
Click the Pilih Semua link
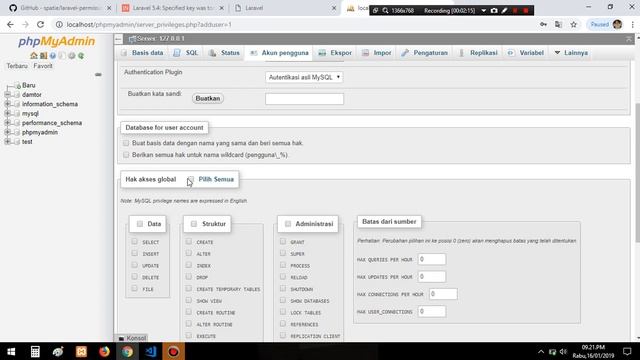(216, 179)
